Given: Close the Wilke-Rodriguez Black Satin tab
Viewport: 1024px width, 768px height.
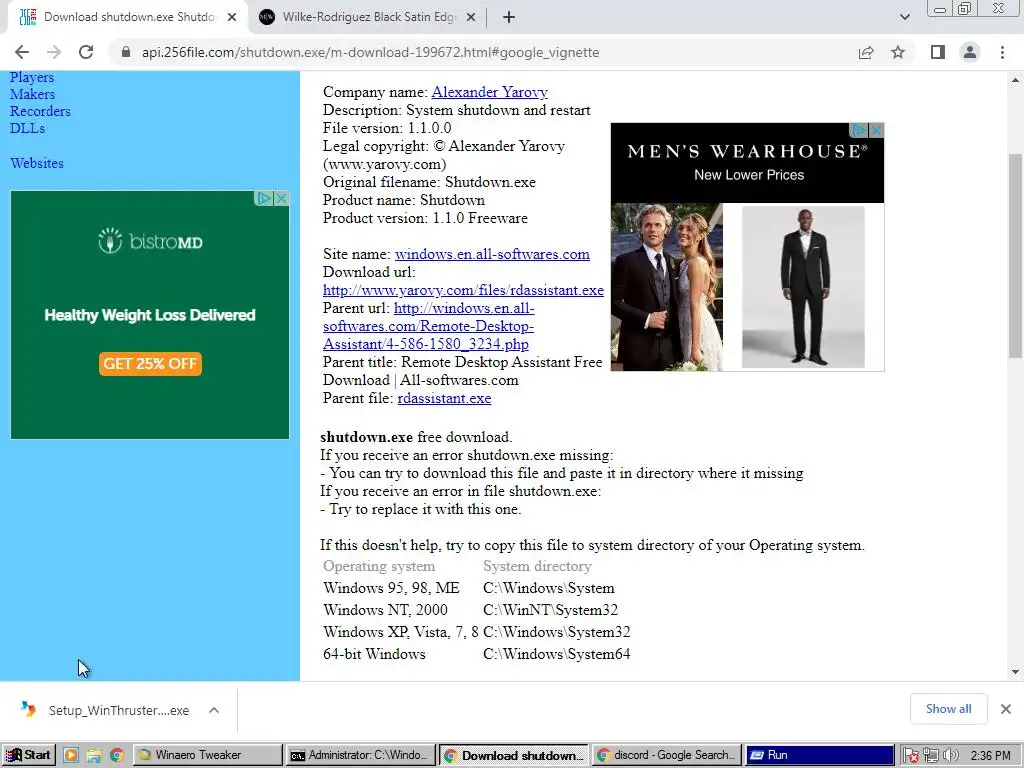Looking at the screenshot, I should 471,18.
